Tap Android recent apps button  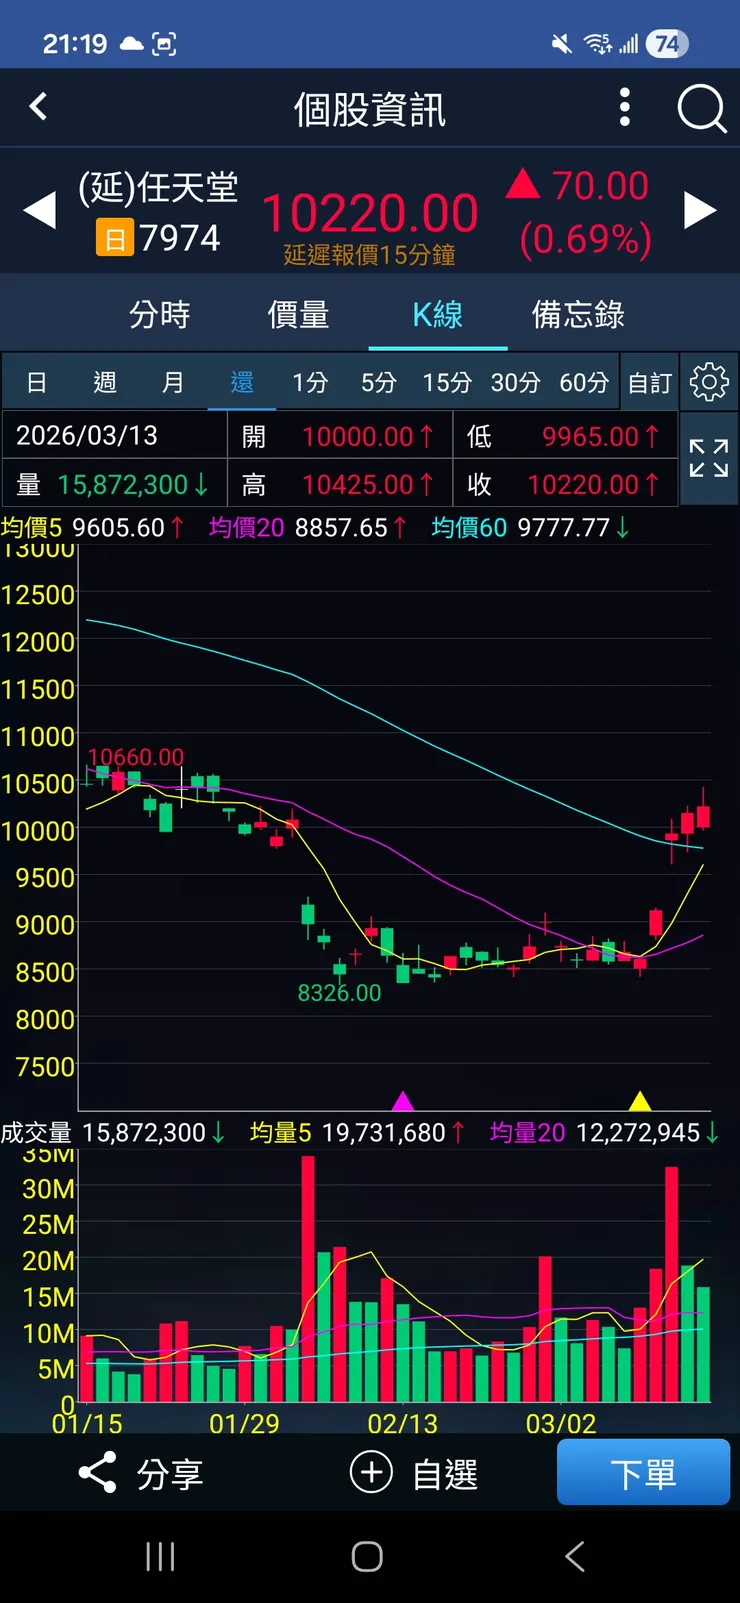coord(160,1556)
